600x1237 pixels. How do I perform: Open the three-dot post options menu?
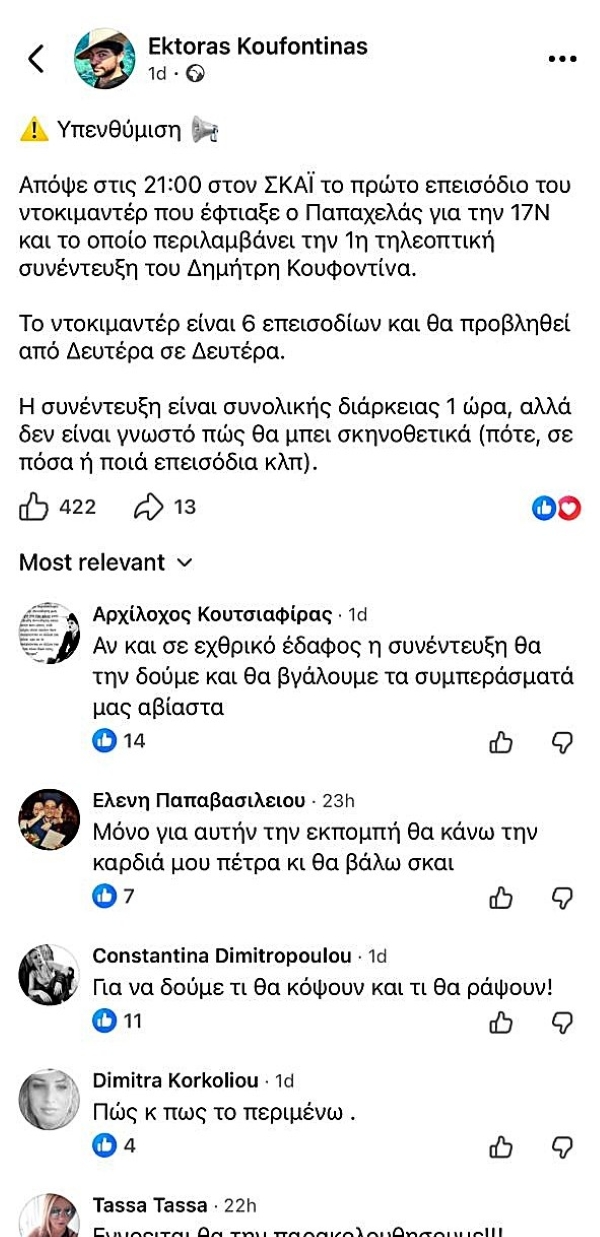click(x=563, y=59)
